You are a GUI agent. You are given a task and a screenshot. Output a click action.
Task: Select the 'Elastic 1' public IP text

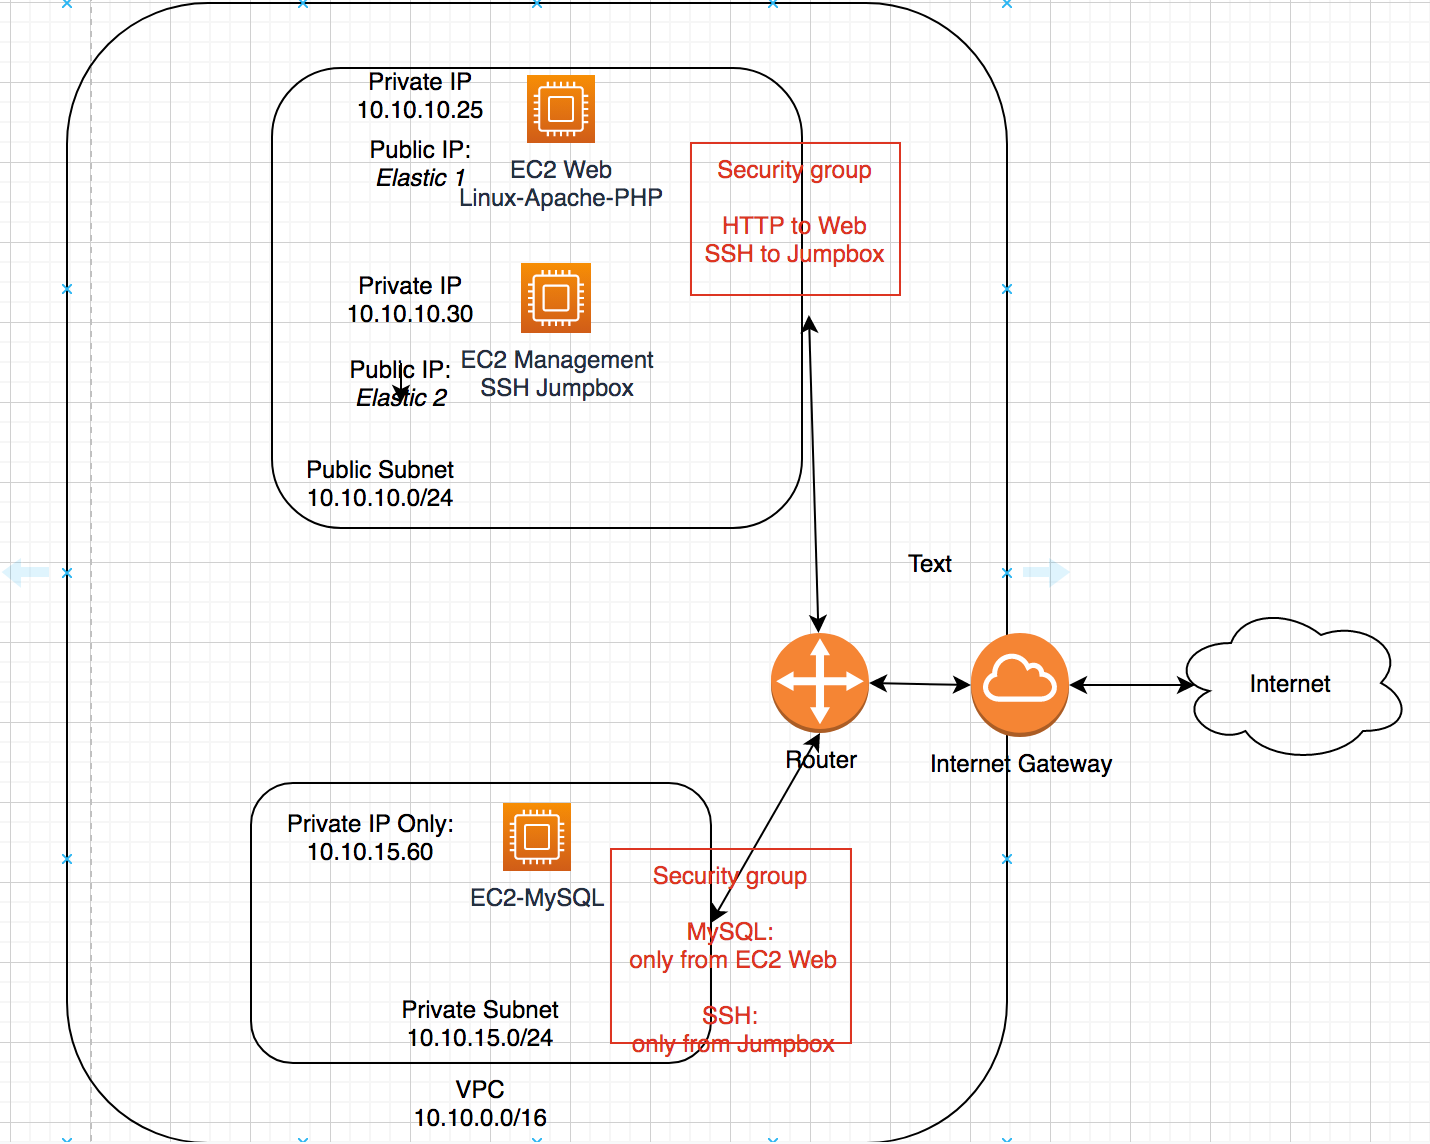(x=420, y=178)
